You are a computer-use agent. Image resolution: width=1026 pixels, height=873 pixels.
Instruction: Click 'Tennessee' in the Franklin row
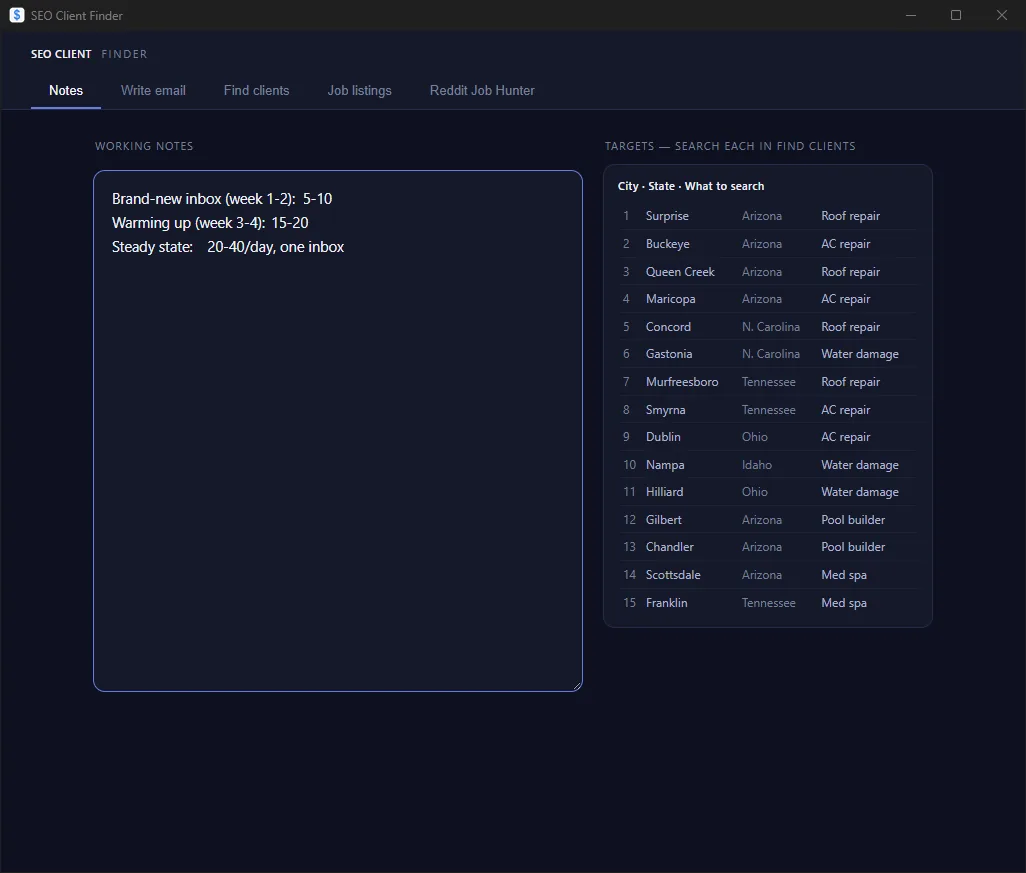click(x=768, y=603)
